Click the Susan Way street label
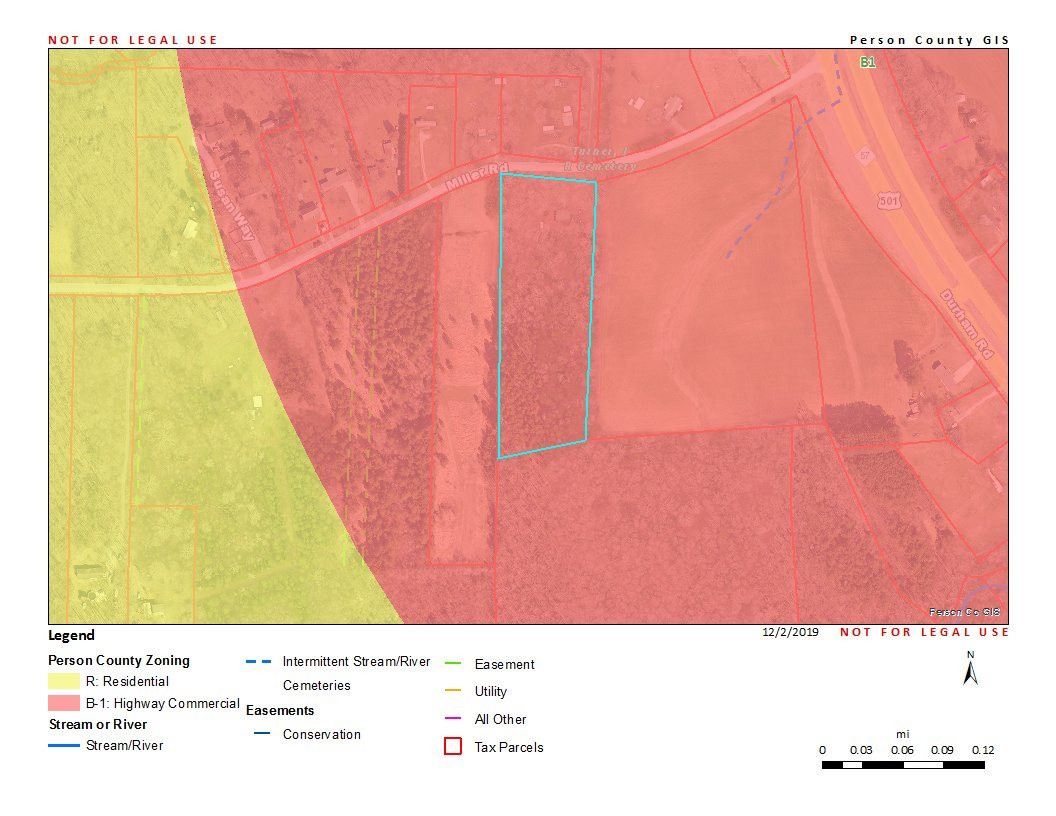 [229, 206]
